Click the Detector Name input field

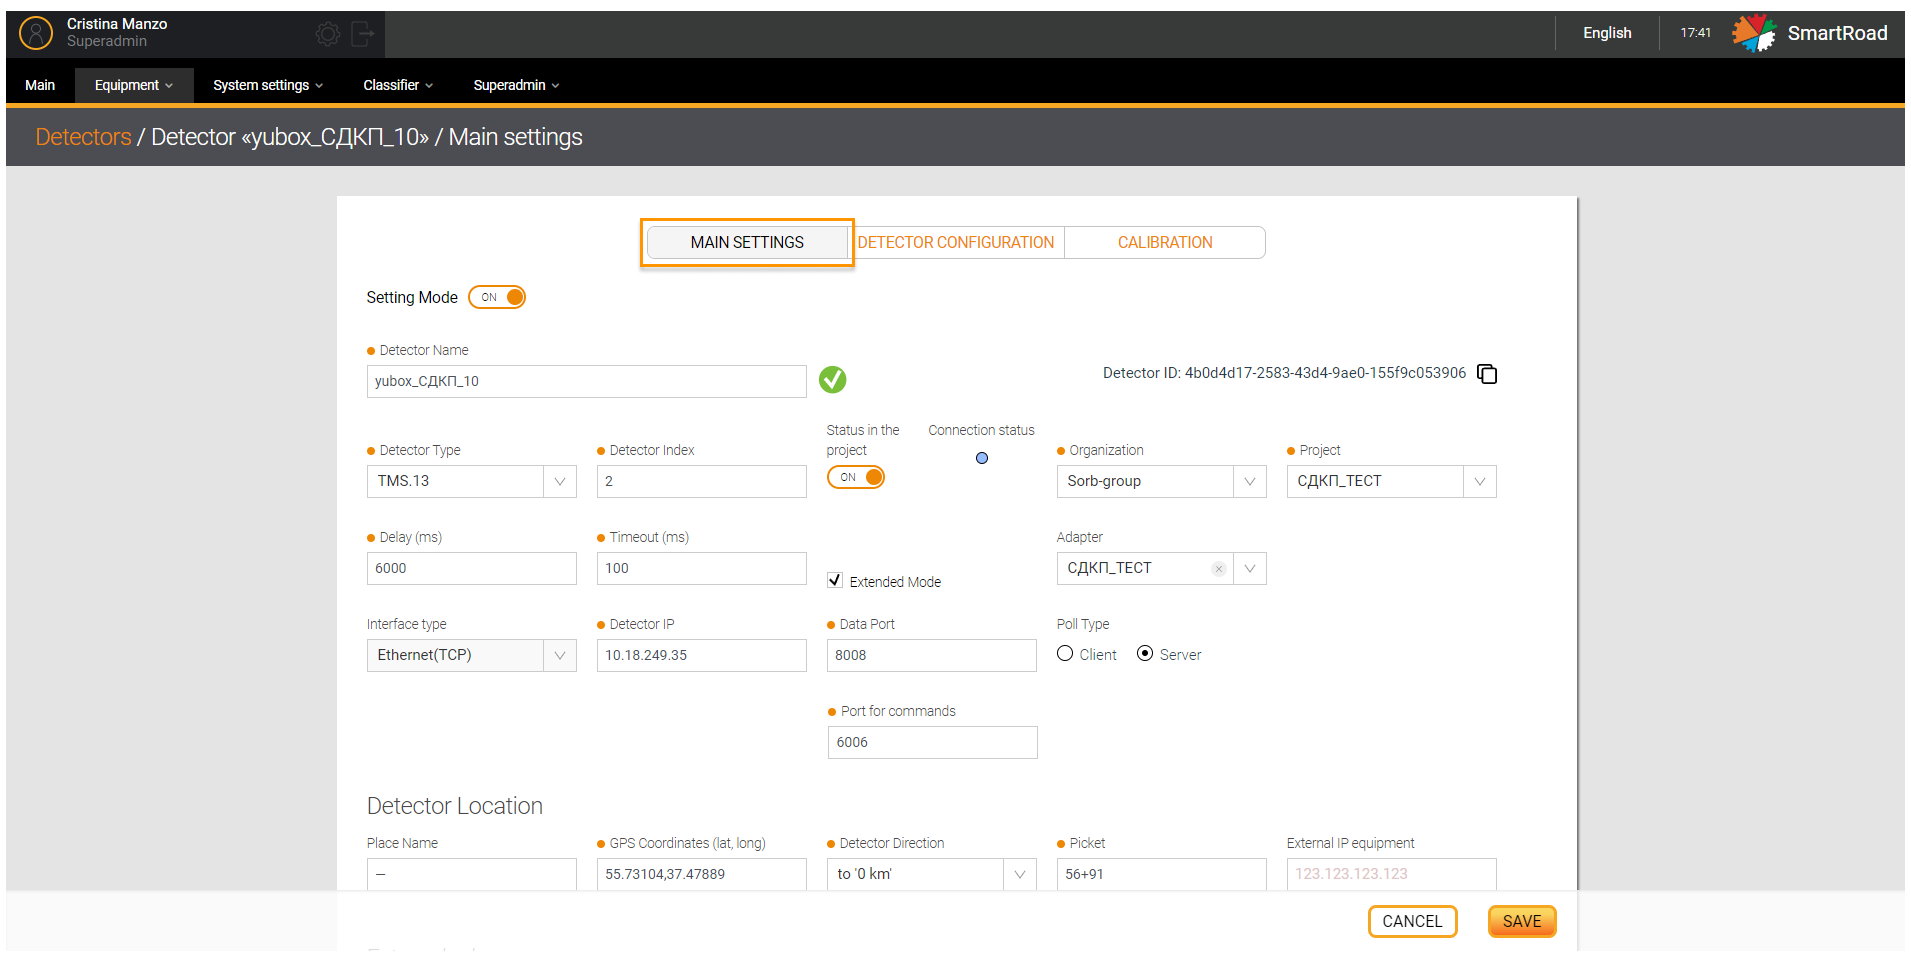(587, 381)
